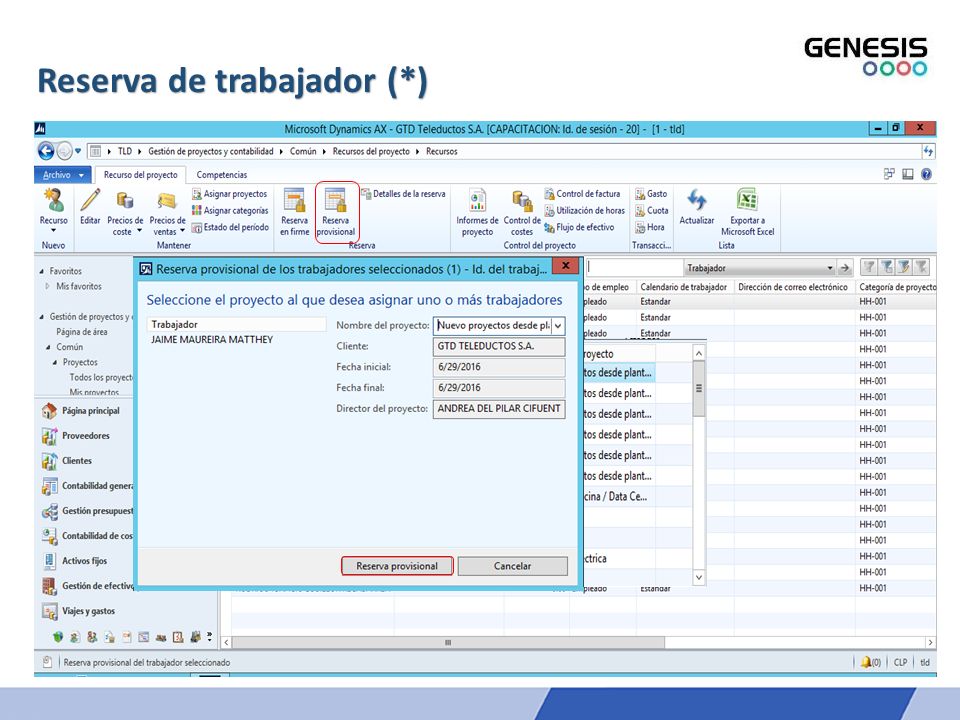Close the Reserva provisional dialog
Image resolution: width=960 pixels, height=720 pixels.
(x=566, y=266)
